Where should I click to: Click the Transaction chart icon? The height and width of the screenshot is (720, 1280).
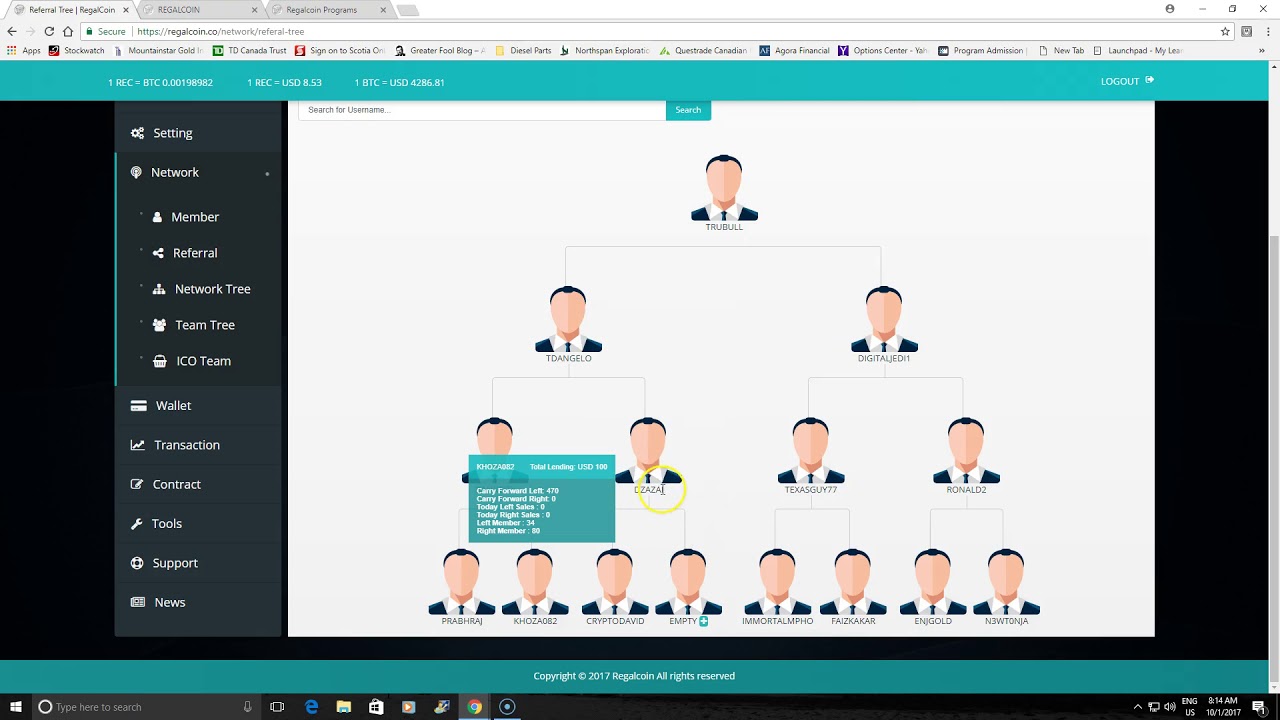tap(138, 445)
